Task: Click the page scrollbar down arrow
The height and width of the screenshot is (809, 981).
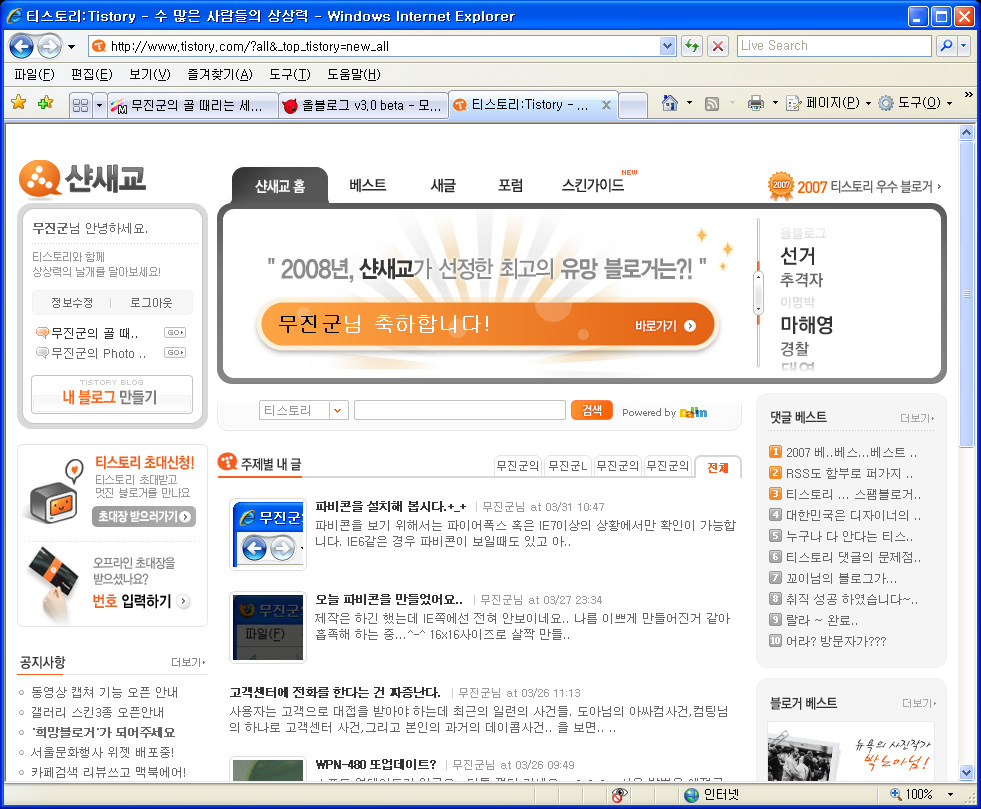Action: click(x=967, y=772)
